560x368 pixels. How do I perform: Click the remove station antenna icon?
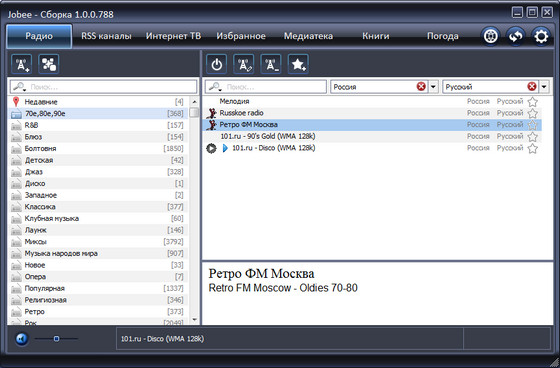pyautogui.click(x=271, y=64)
